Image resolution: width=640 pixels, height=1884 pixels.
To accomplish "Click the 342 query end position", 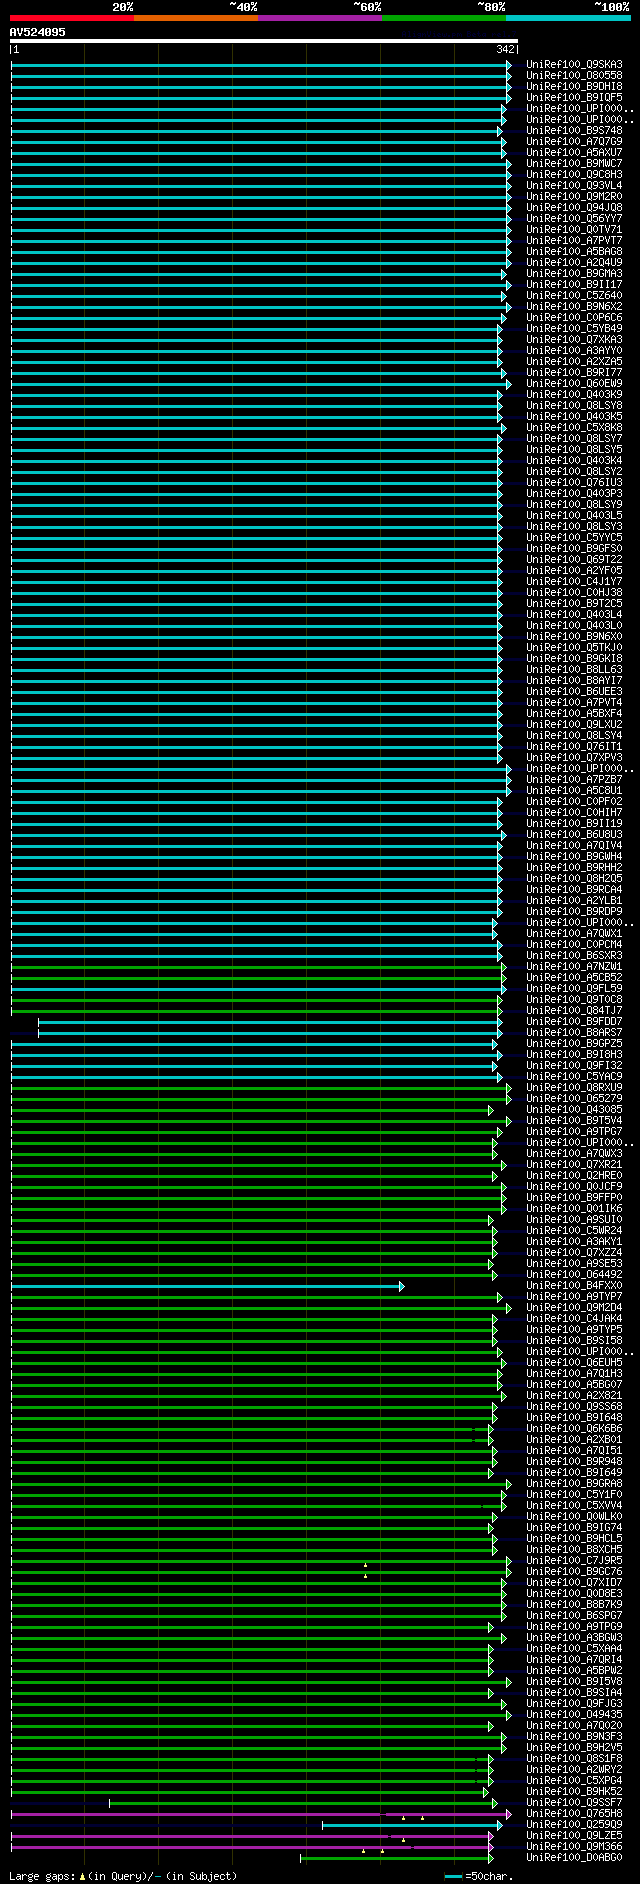I will pyautogui.click(x=505, y=49).
